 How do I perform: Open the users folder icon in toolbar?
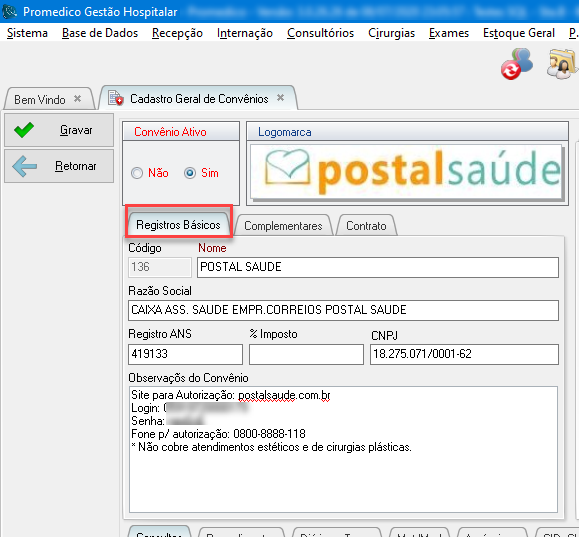pos(562,64)
